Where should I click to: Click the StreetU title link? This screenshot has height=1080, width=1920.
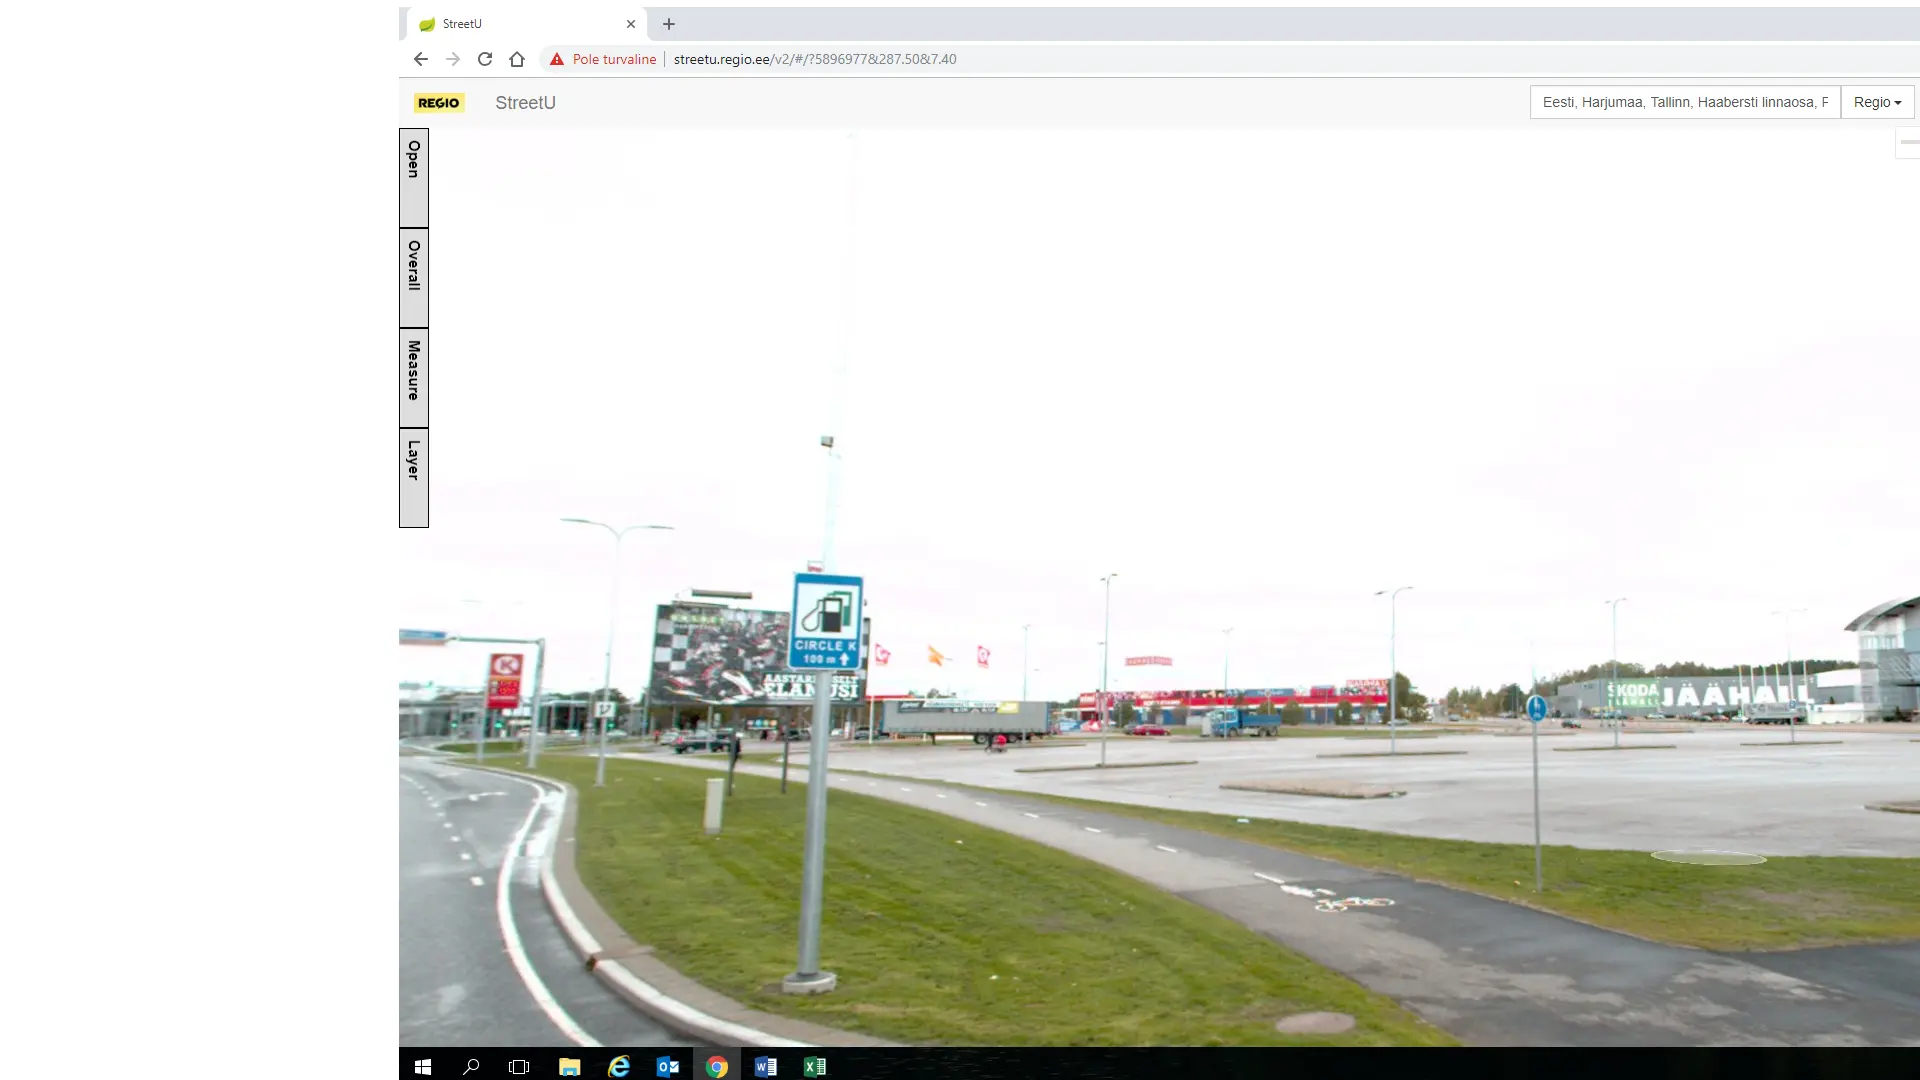(525, 103)
